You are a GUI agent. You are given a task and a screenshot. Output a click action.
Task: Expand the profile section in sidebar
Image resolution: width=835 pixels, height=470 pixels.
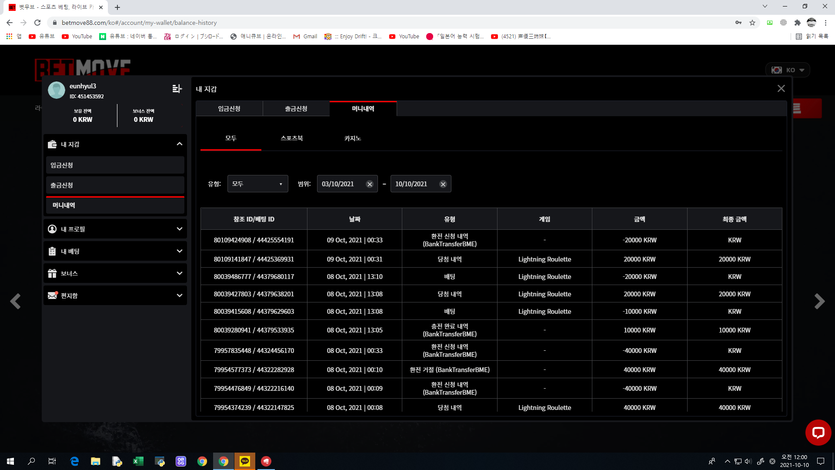point(179,229)
